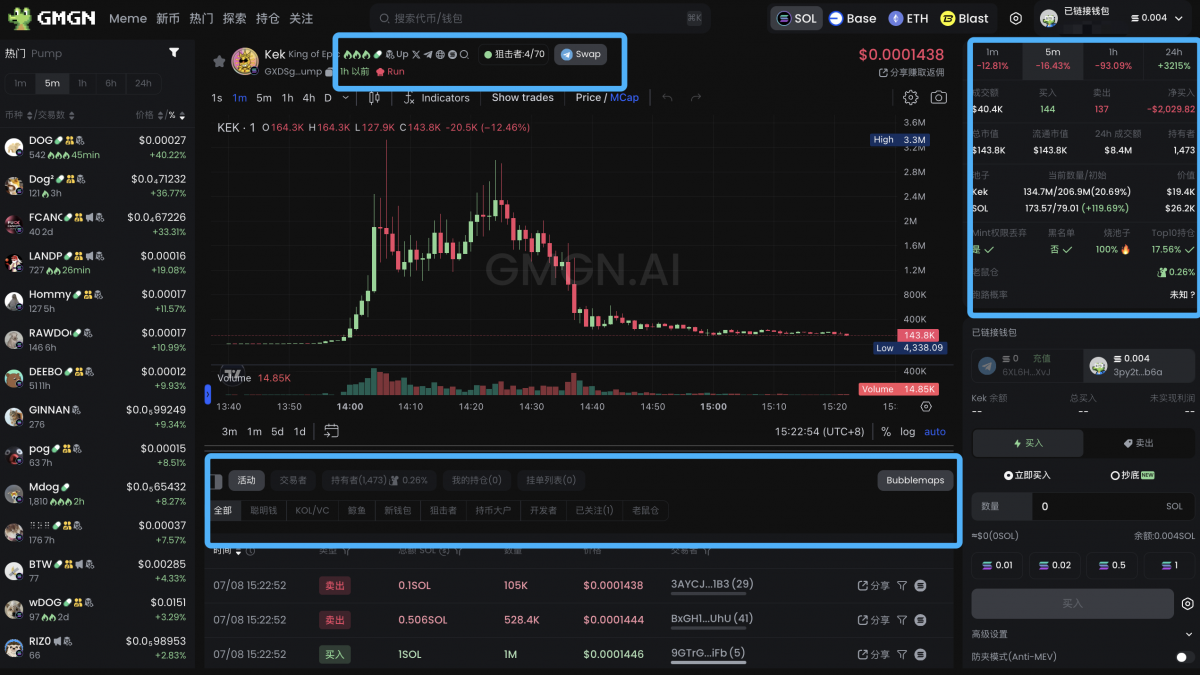Open menu icon on the 1SOL buy row
Screen dimensions: 1200x675
pyautogui.click(x=921, y=654)
